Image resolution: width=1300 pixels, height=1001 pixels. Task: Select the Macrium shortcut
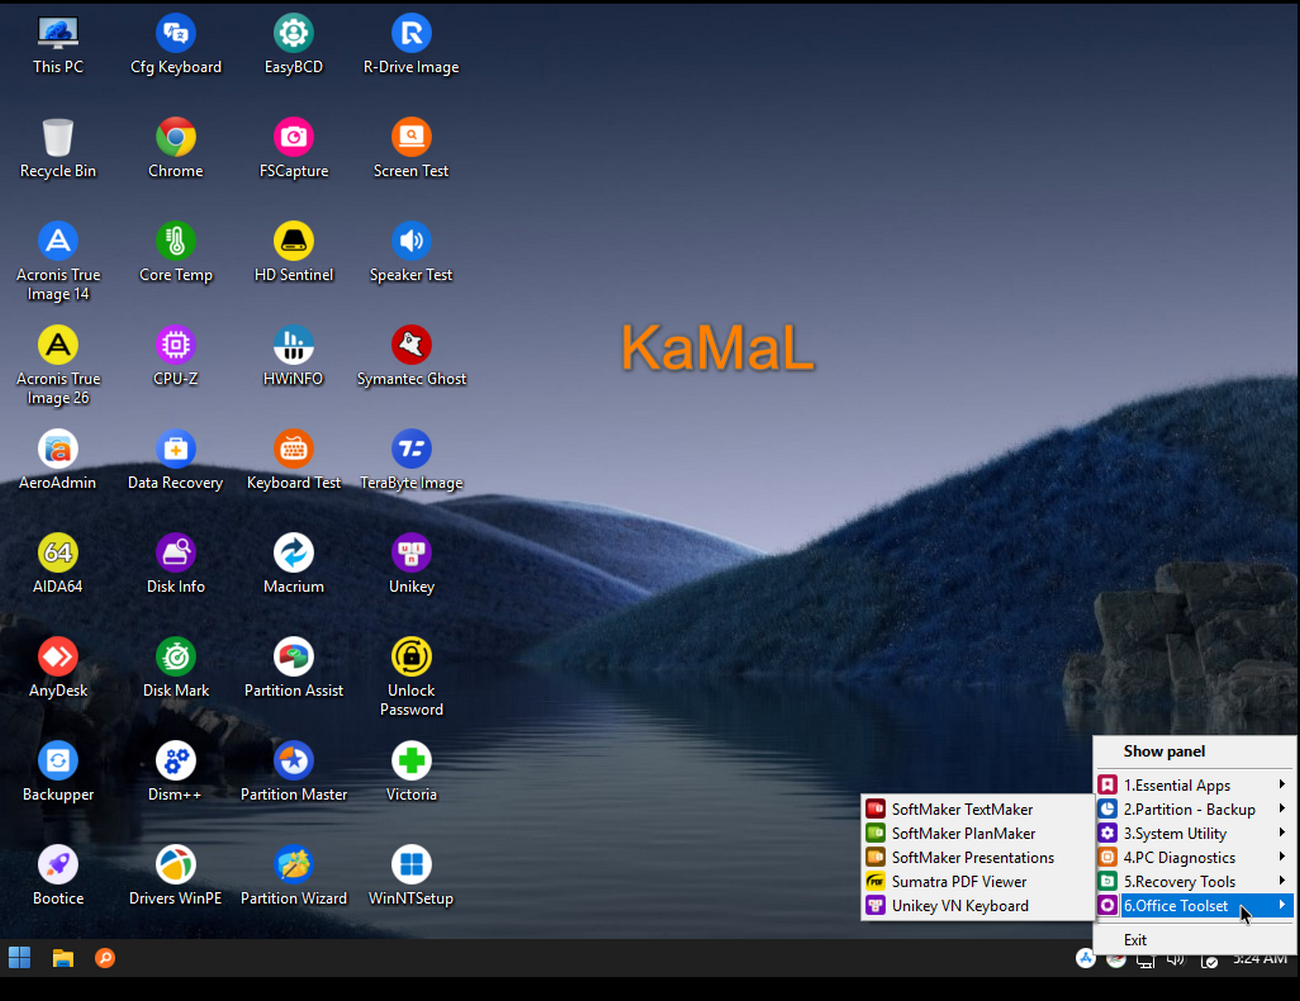[294, 566]
